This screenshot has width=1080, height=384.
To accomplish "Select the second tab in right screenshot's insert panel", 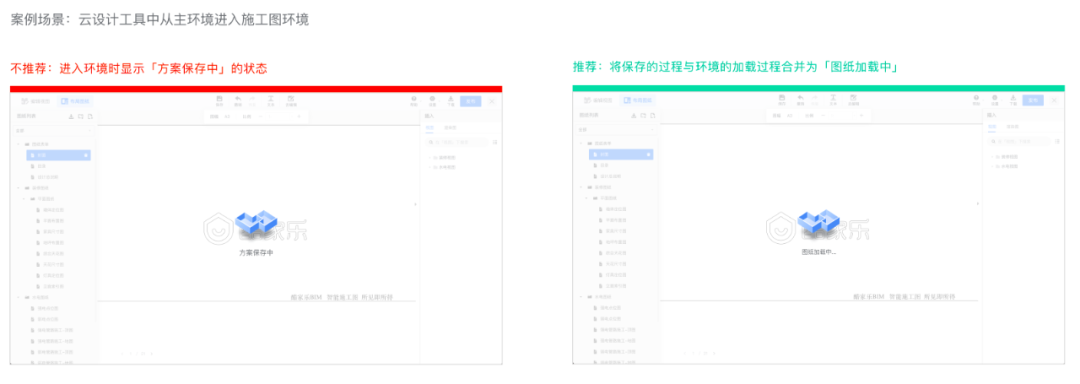I will coord(1012,128).
